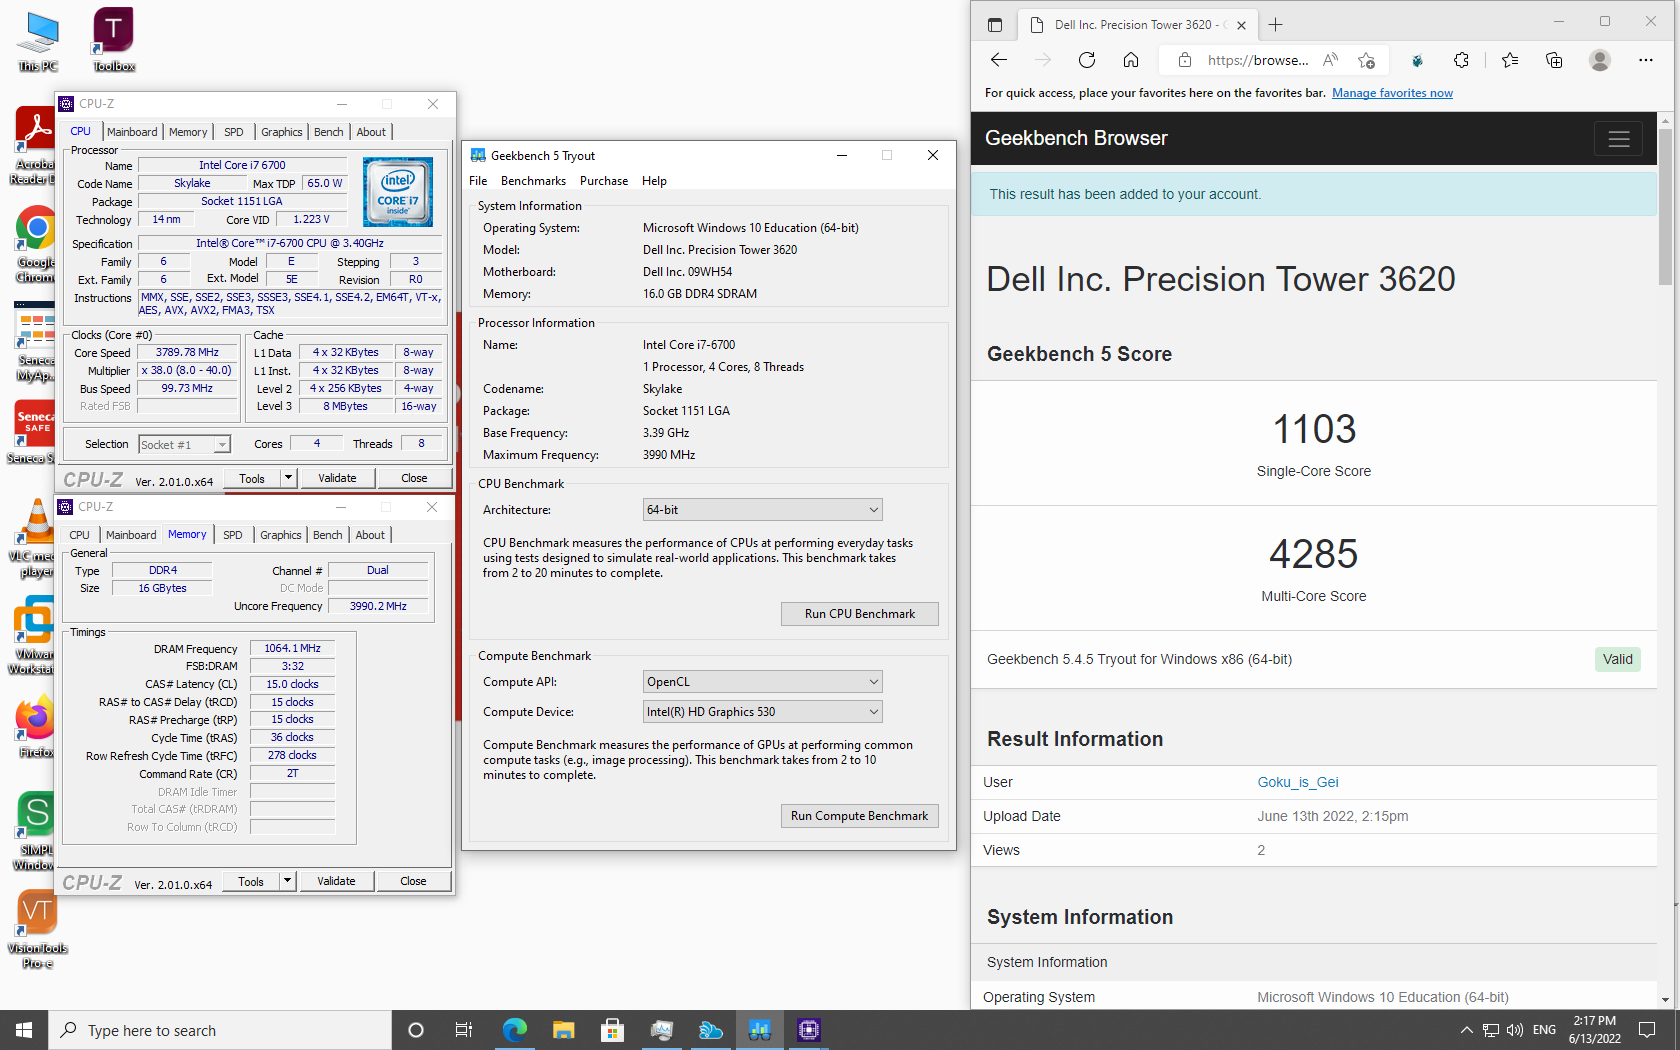
Task: Open Compute API OpenCL dropdown
Action: point(763,682)
